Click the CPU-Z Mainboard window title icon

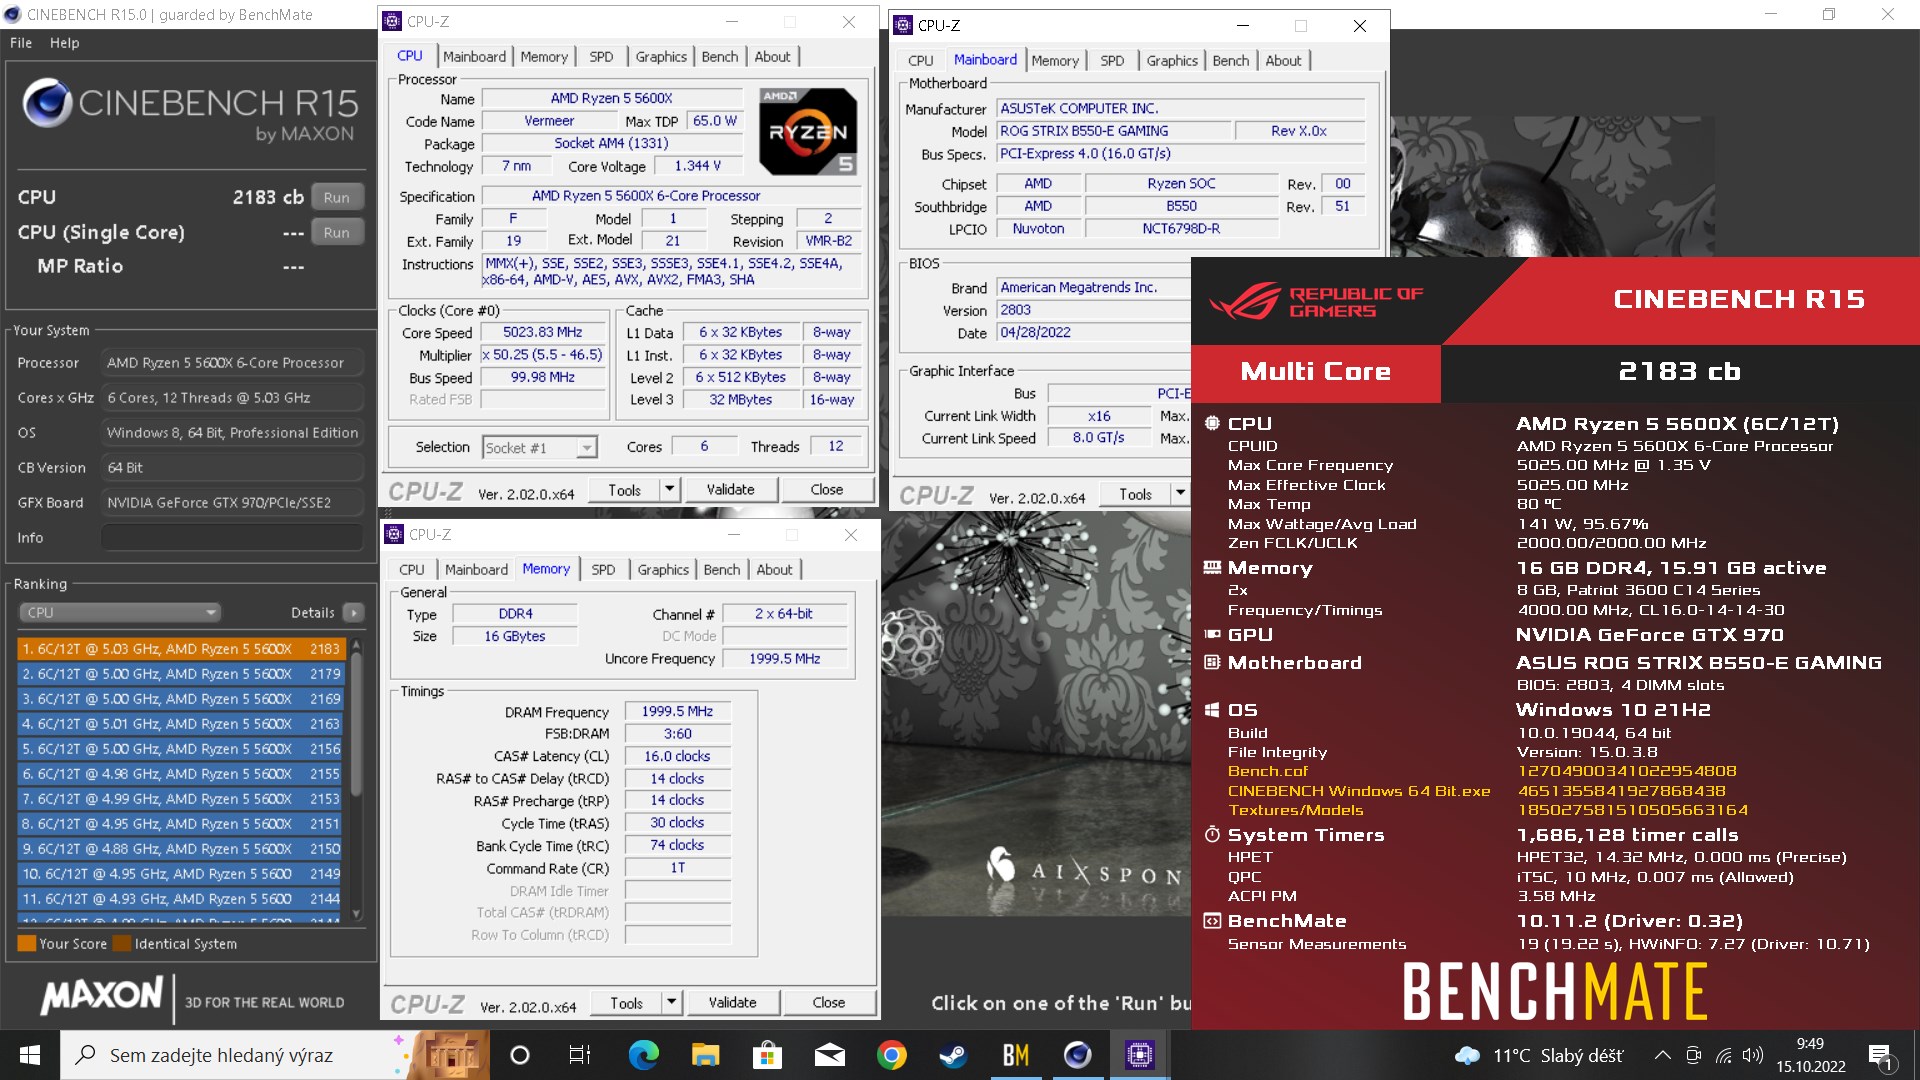point(904,26)
